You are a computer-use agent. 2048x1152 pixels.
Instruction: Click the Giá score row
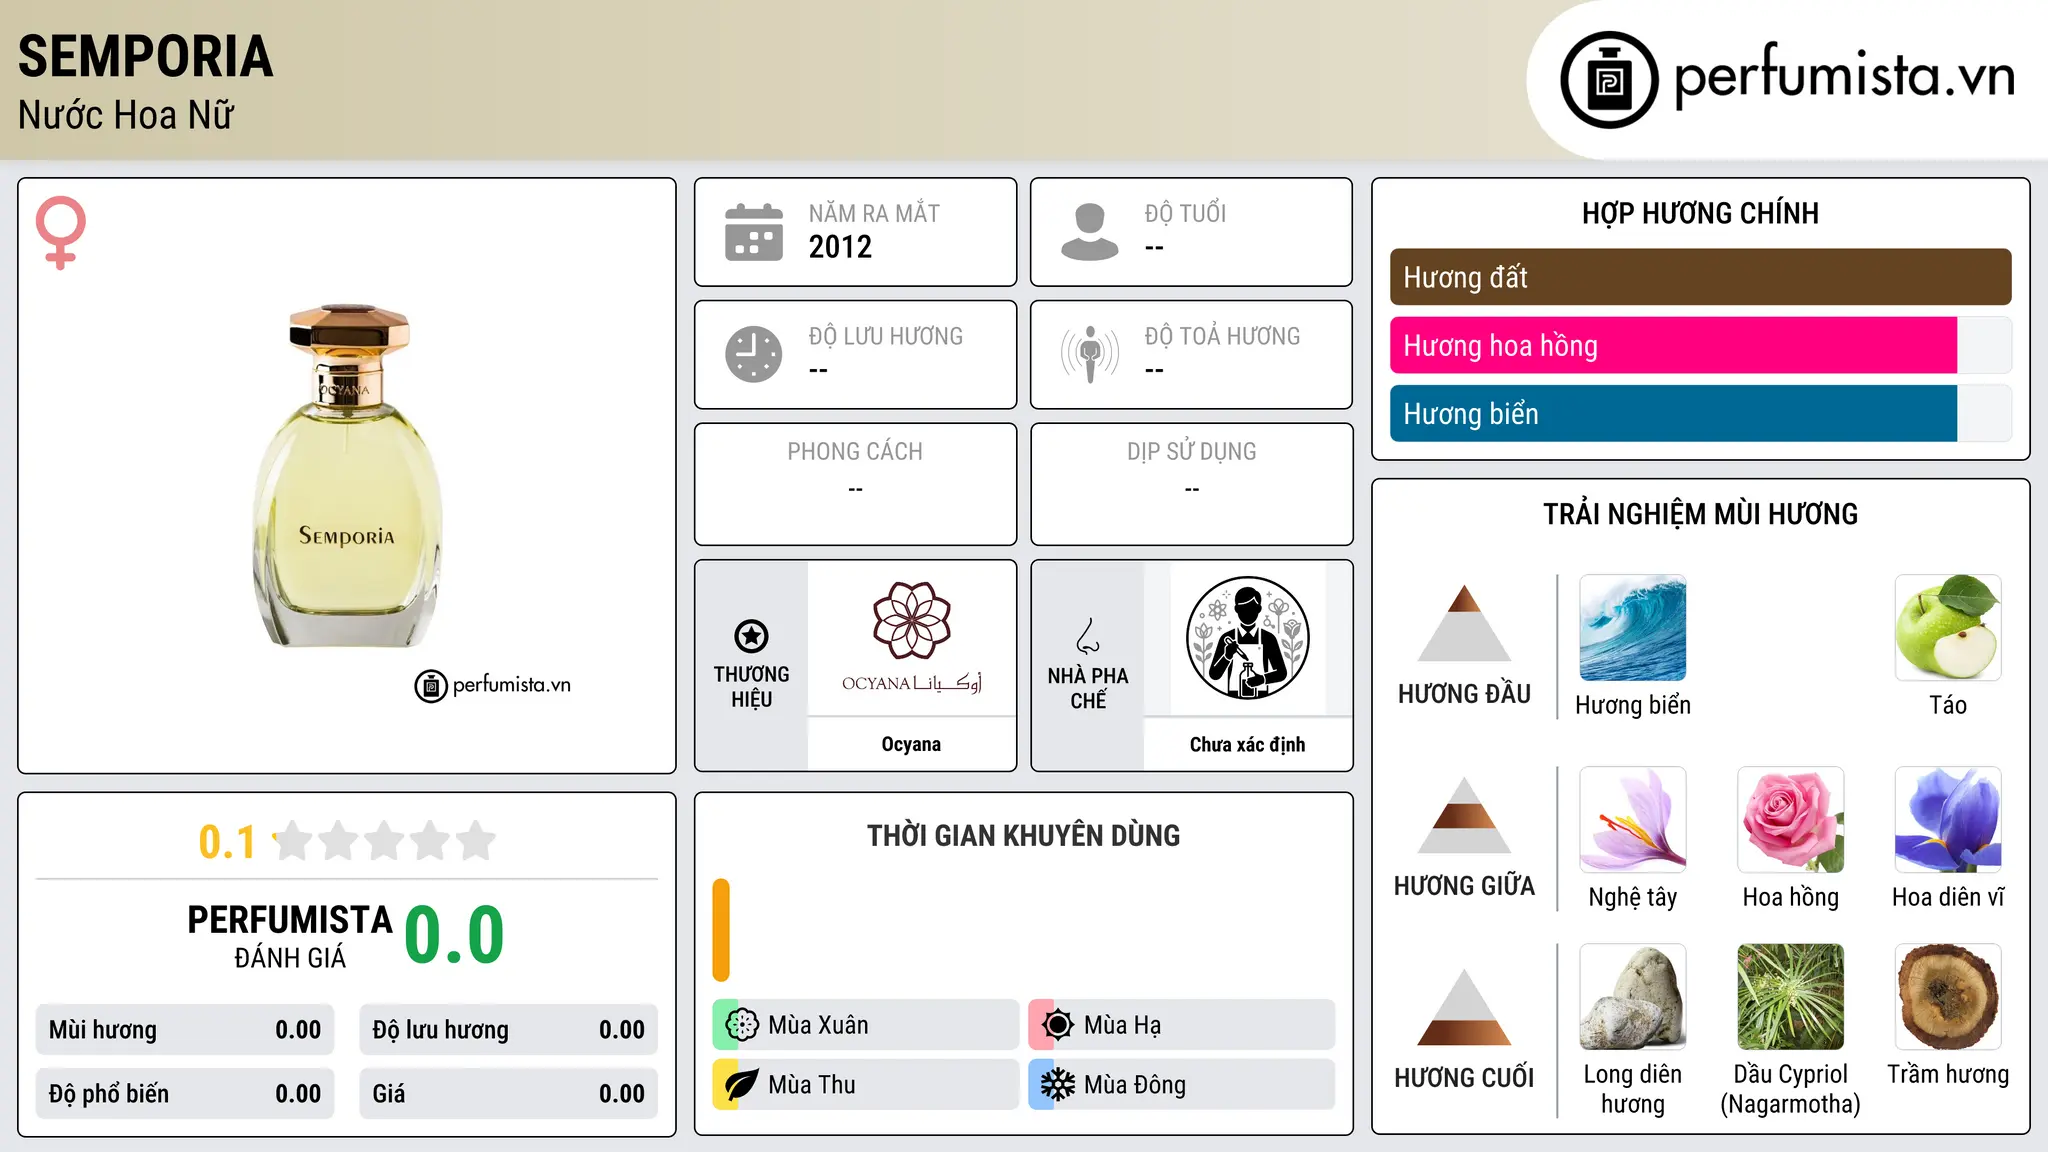pos(508,1094)
